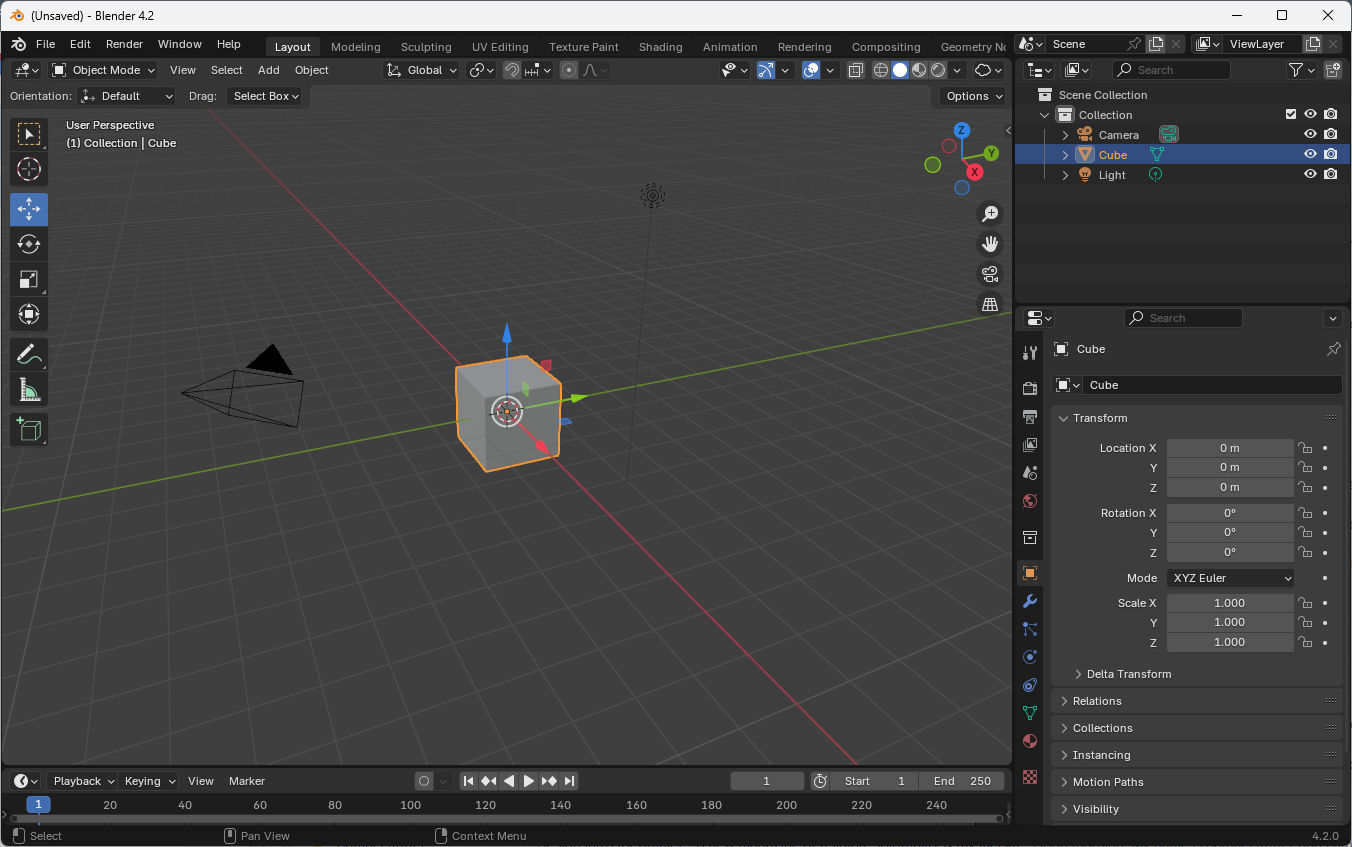Open the World properties tab
The height and width of the screenshot is (847, 1352).
pyautogui.click(x=1030, y=500)
